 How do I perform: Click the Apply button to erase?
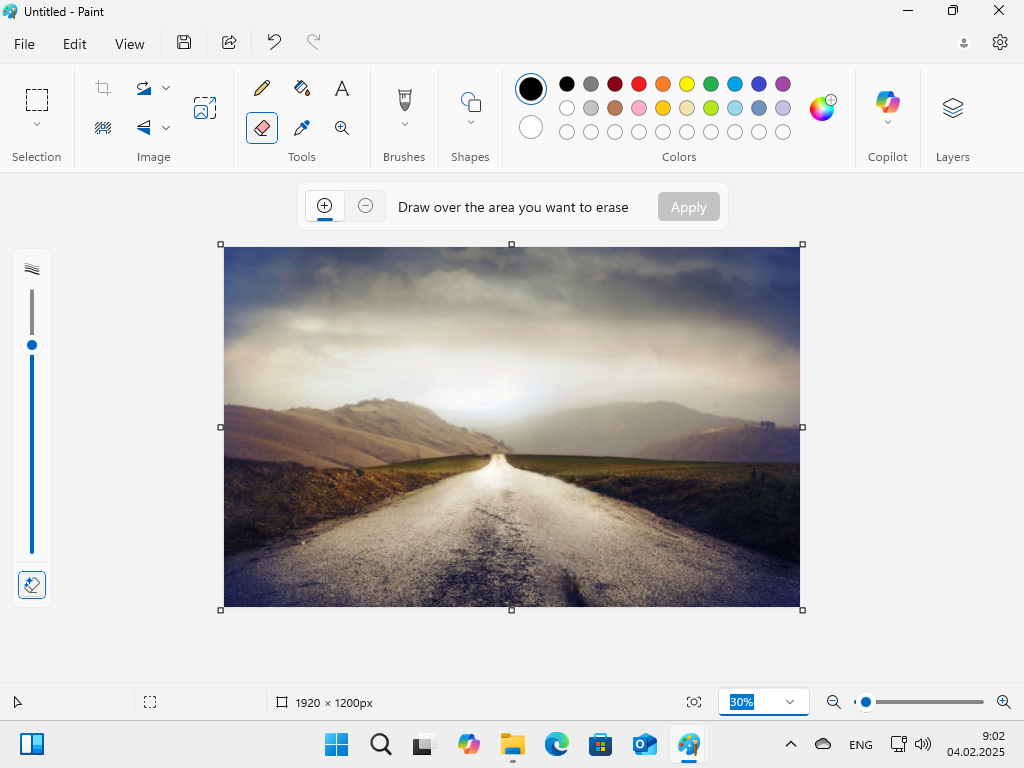(688, 206)
